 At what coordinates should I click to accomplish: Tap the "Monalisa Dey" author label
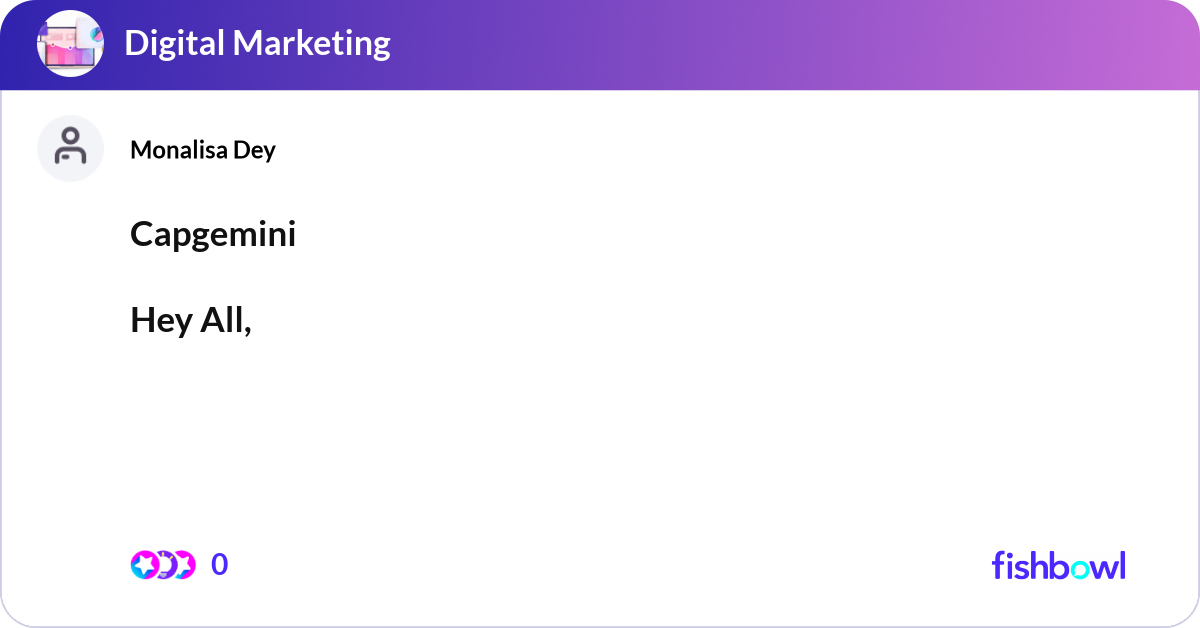[x=202, y=150]
